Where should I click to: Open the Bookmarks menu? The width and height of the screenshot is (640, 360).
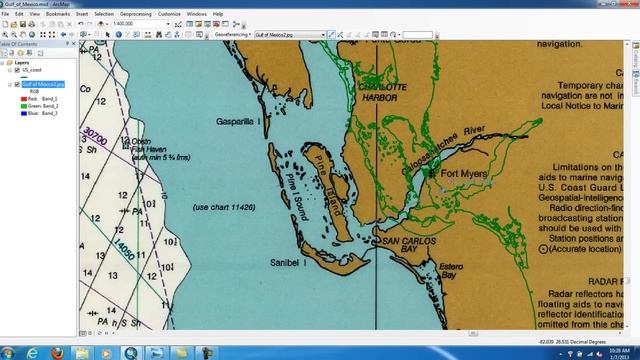click(58, 14)
